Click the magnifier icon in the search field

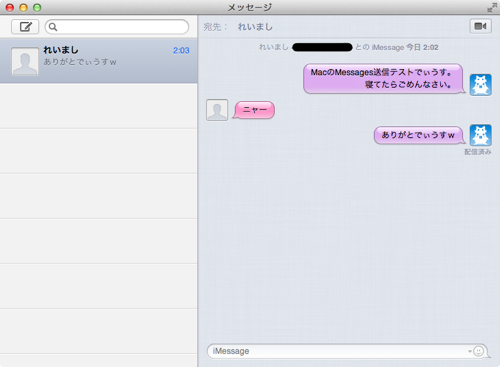click(x=53, y=27)
